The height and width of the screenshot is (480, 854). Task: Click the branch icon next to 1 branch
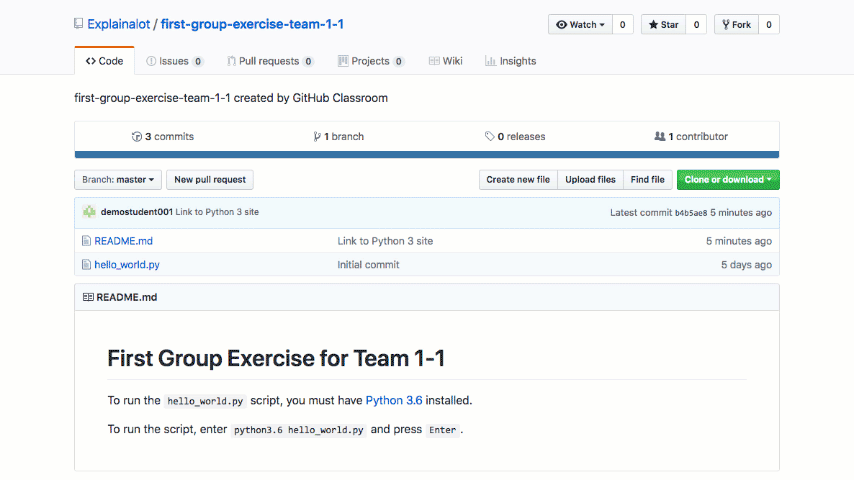coord(316,136)
